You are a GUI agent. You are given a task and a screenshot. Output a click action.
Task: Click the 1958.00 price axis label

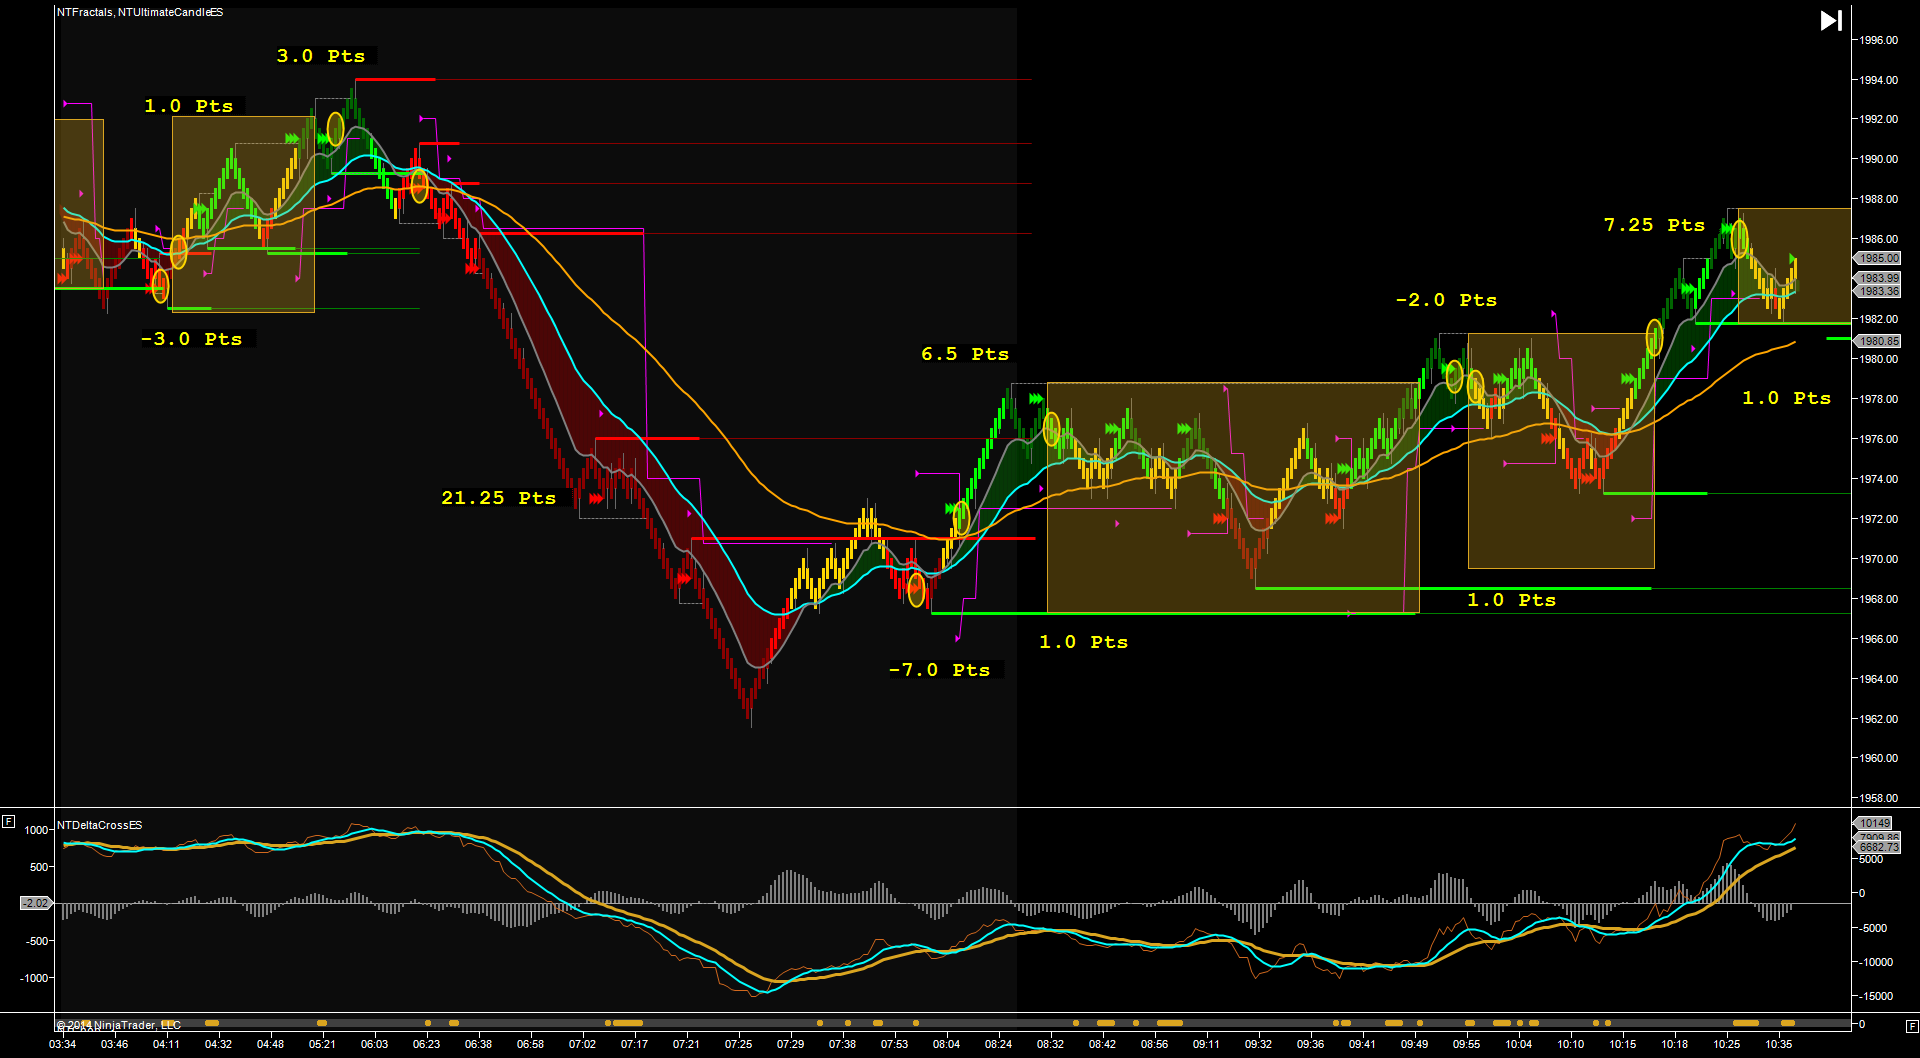(x=1878, y=798)
